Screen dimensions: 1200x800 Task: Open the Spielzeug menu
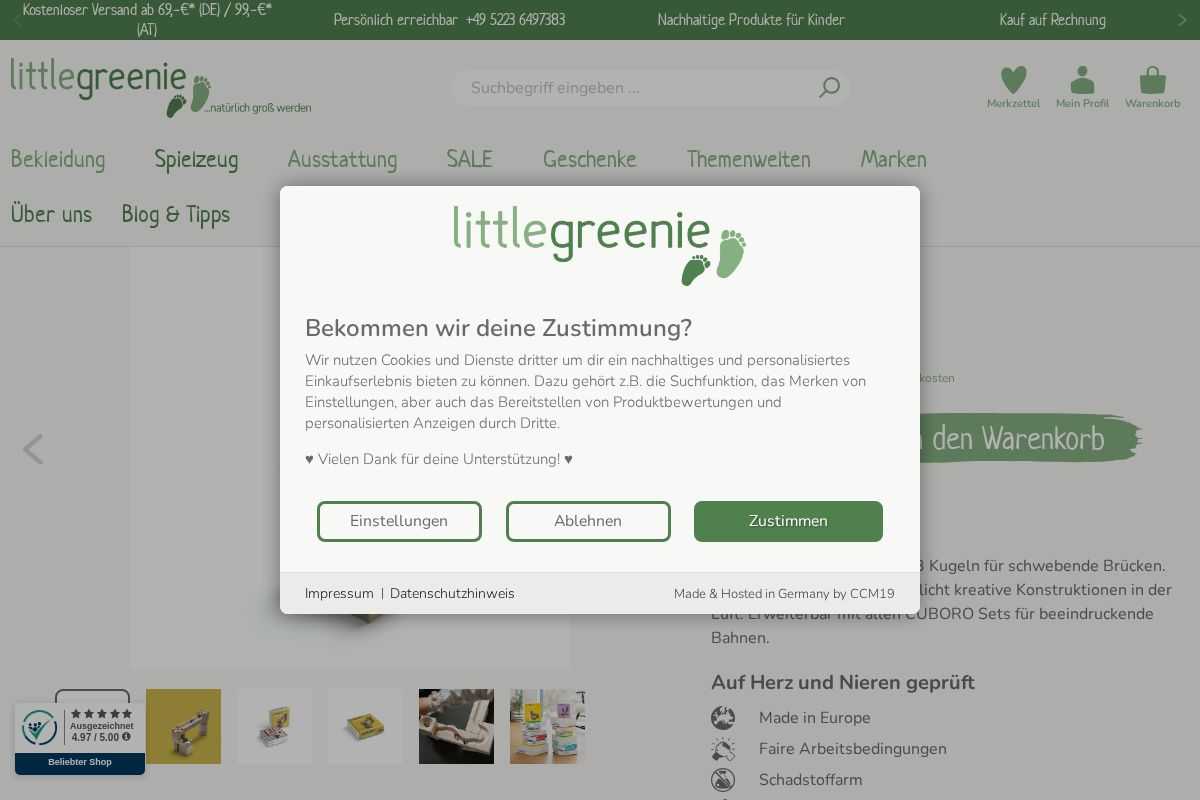coord(196,159)
